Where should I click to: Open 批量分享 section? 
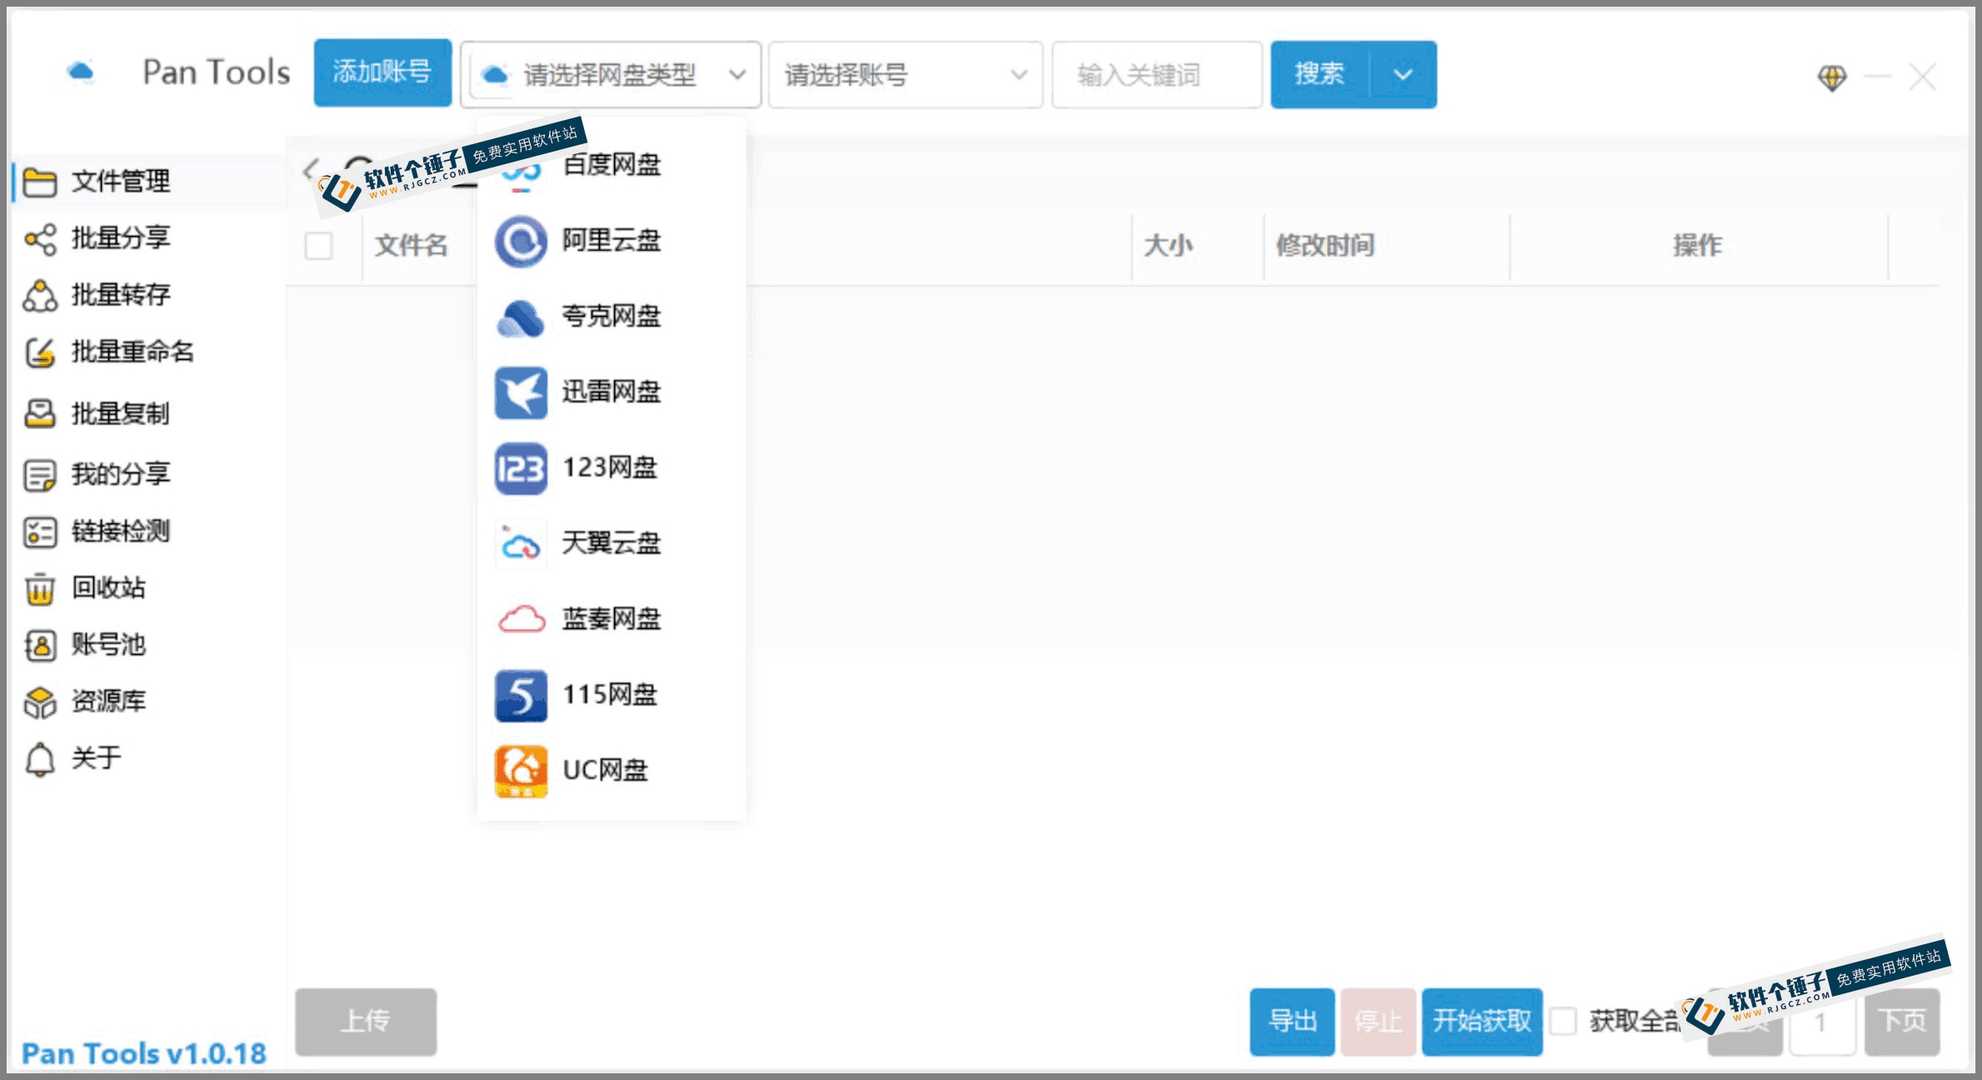[150, 239]
